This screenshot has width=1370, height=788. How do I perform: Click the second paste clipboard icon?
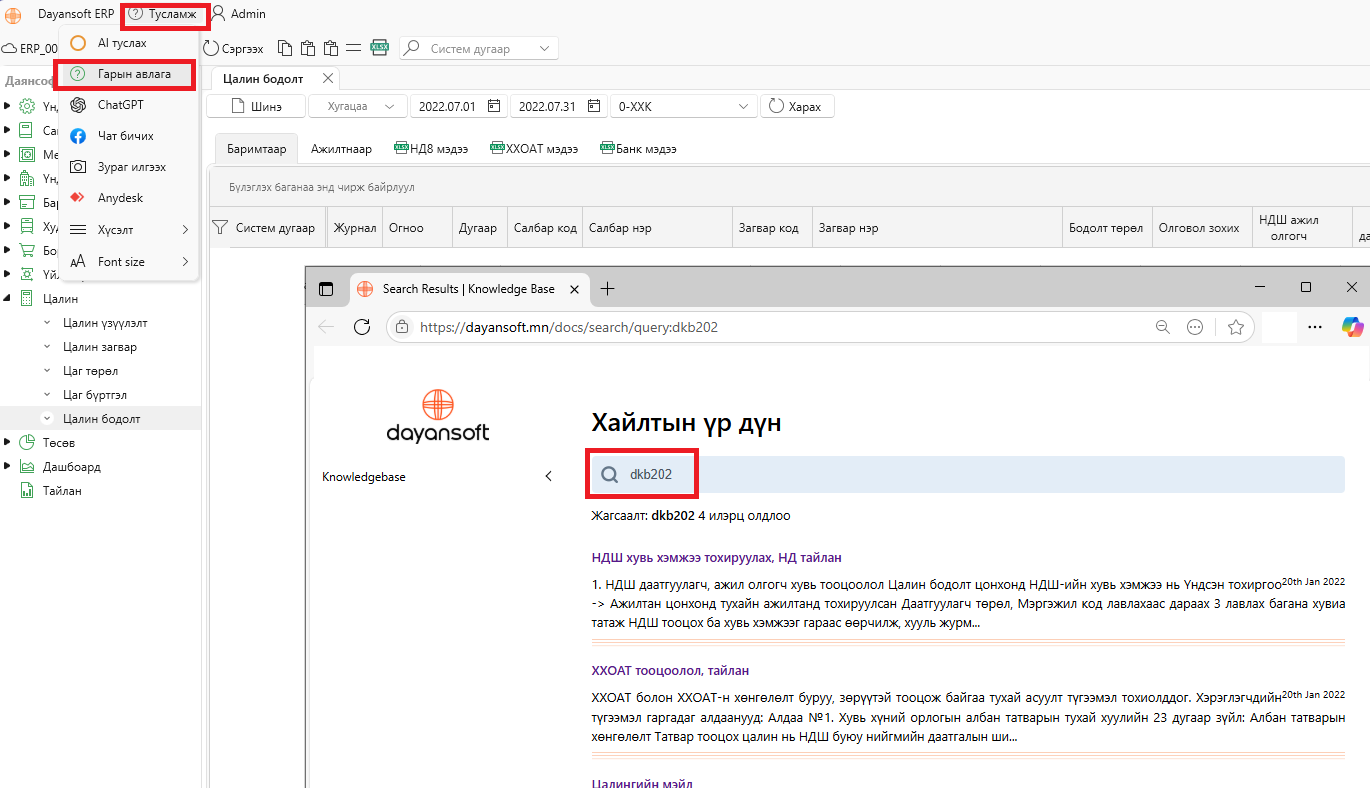331,48
